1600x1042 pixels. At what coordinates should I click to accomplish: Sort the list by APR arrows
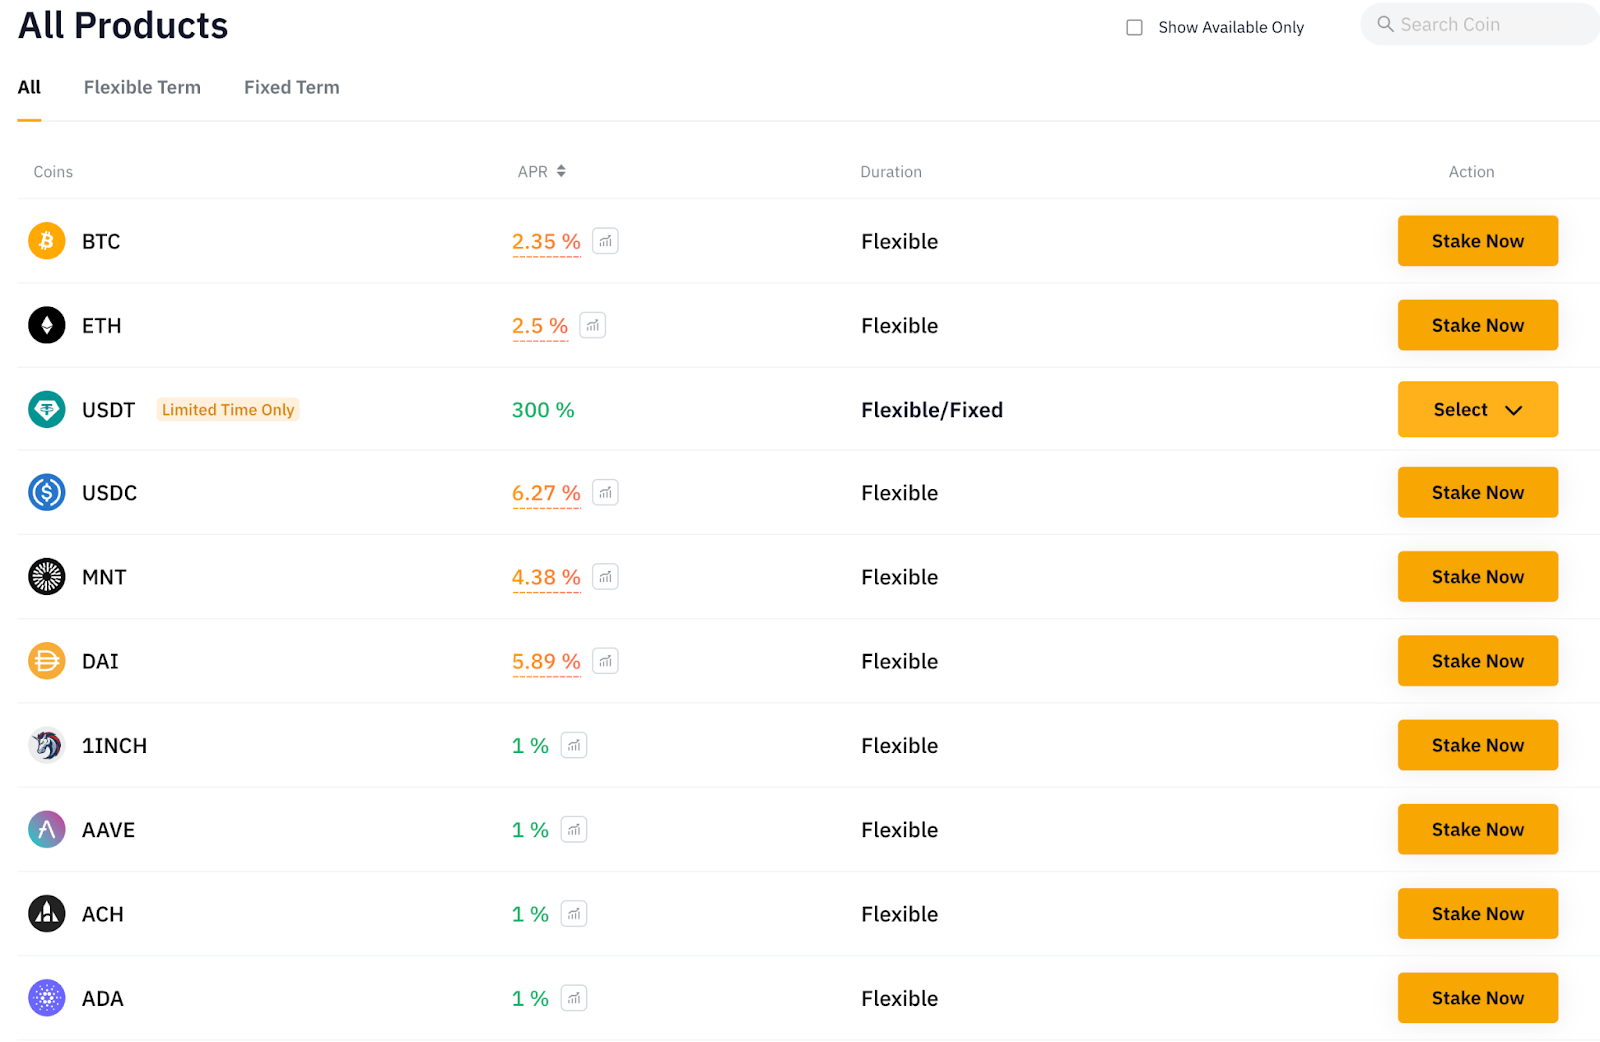click(561, 171)
